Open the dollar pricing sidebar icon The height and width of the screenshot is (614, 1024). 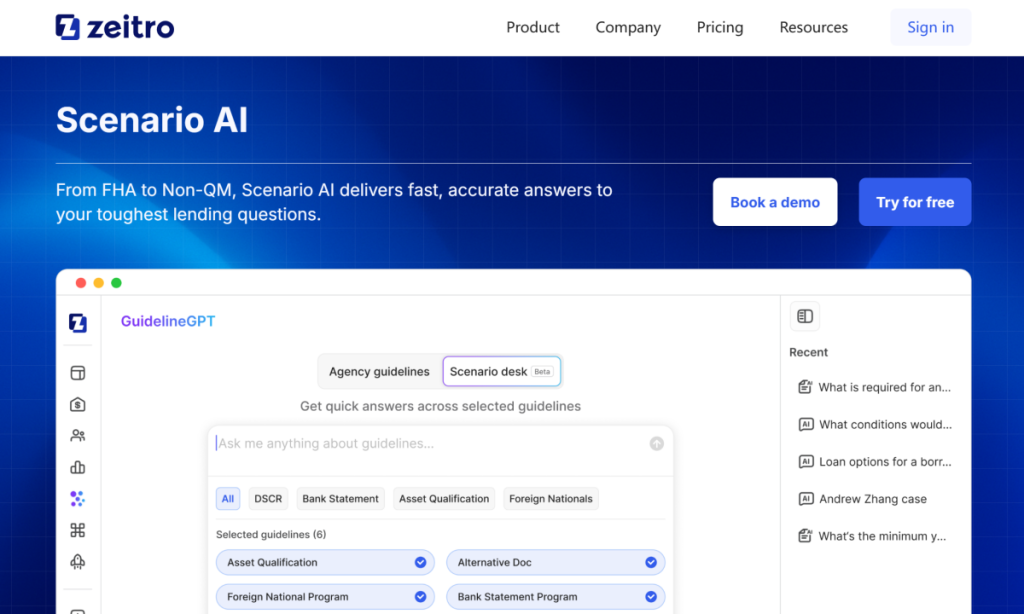[x=78, y=404]
